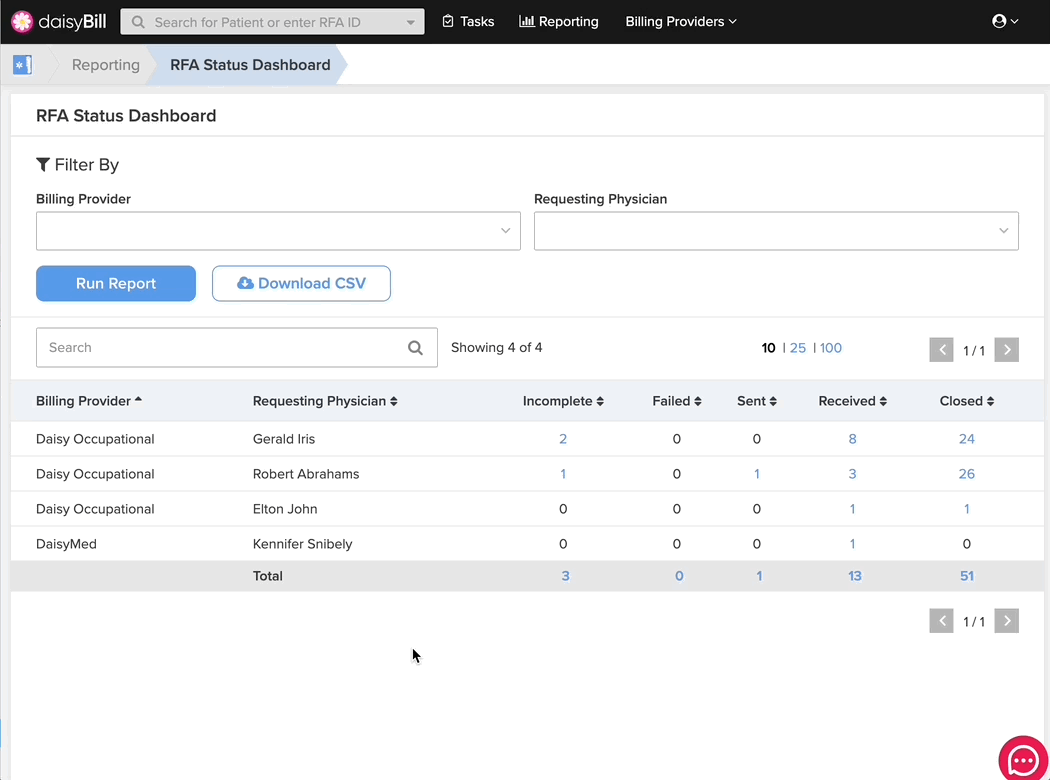Screen dimensions: 1050x780
Task: Go to next page using top arrow
Action: pyautogui.click(x=1006, y=349)
